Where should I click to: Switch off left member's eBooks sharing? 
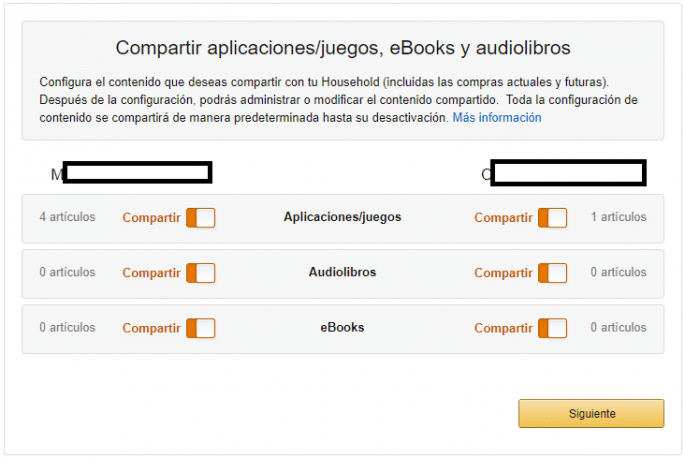[200, 328]
